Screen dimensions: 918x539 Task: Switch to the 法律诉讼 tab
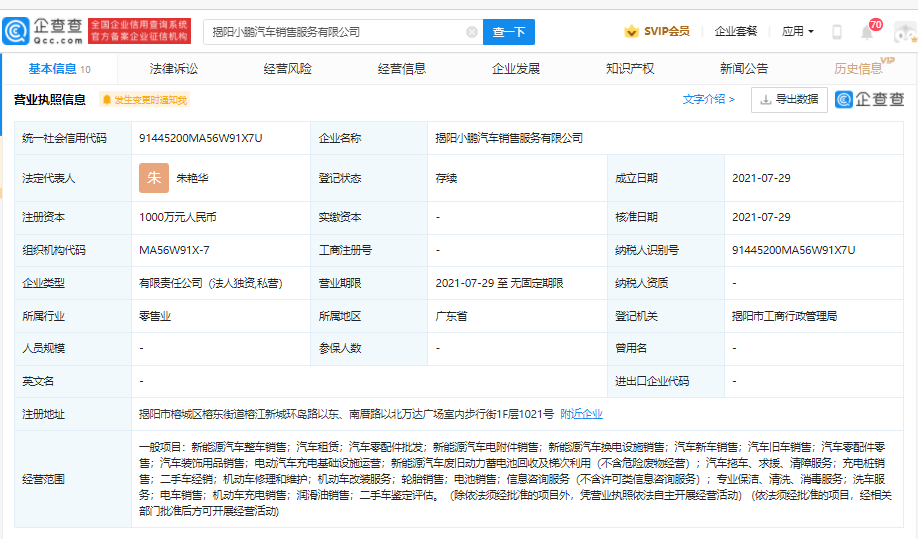(x=174, y=69)
